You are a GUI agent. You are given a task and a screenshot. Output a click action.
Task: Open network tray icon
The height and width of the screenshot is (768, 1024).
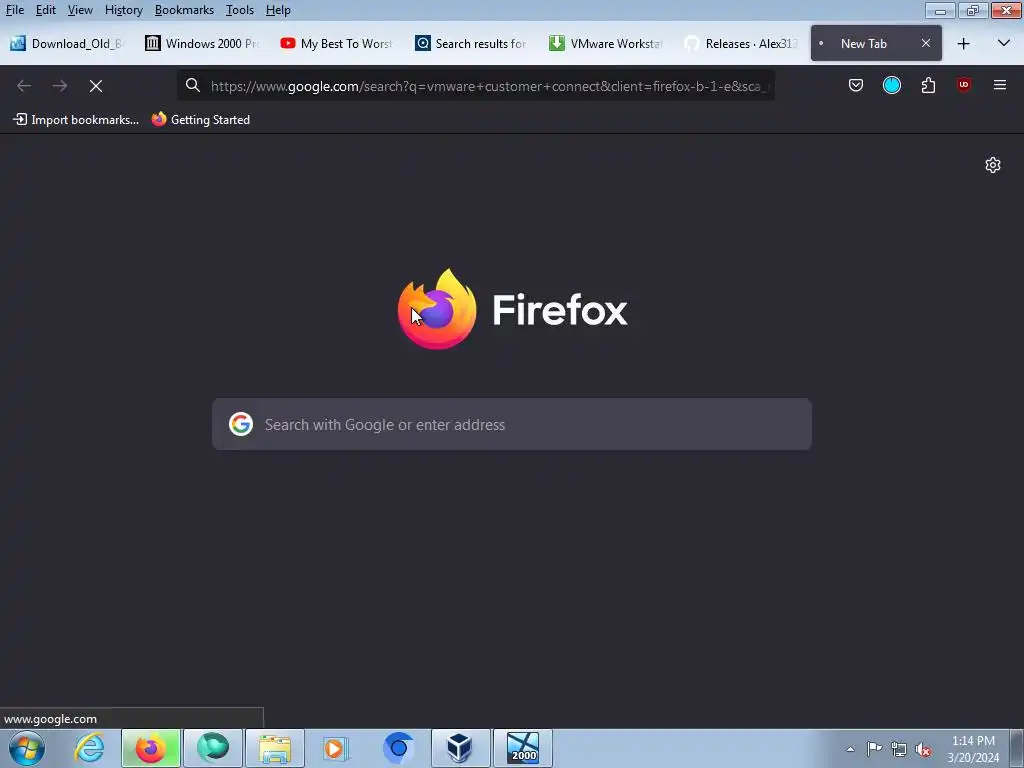coord(899,749)
